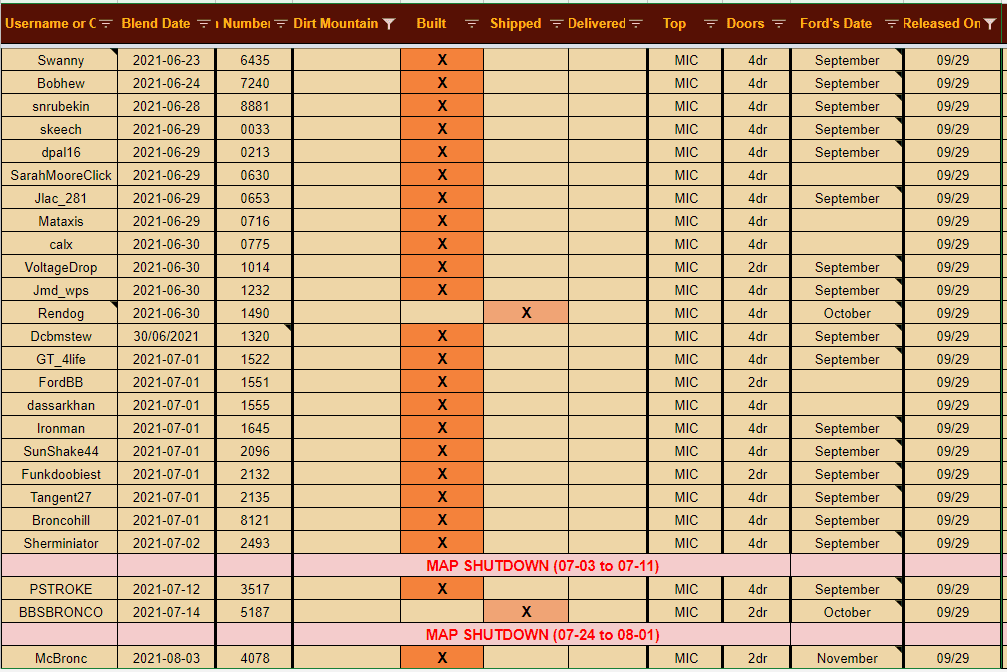This screenshot has width=1007, height=672.
Task: Select blend date 2021-07-02 cell
Action: click(x=166, y=544)
